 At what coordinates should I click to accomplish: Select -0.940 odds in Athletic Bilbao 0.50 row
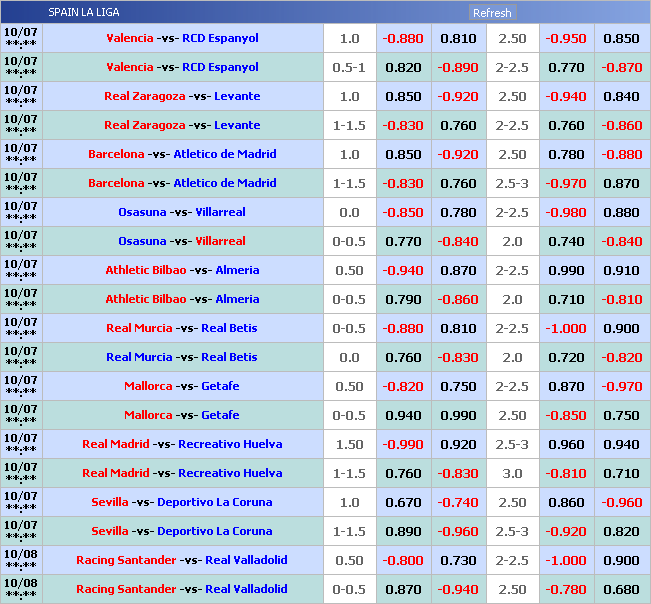point(403,270)
